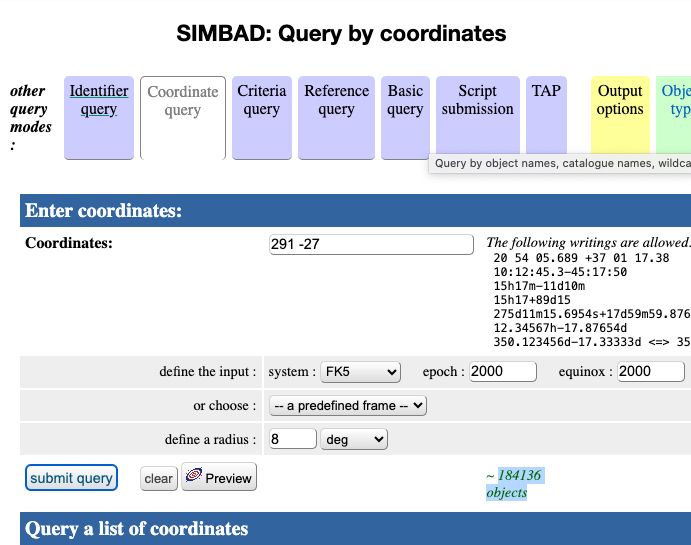Click the example '20 54 05.689 +37 01 17.38'
Viewport: 691px width, 545px height.
click(581, 258)
